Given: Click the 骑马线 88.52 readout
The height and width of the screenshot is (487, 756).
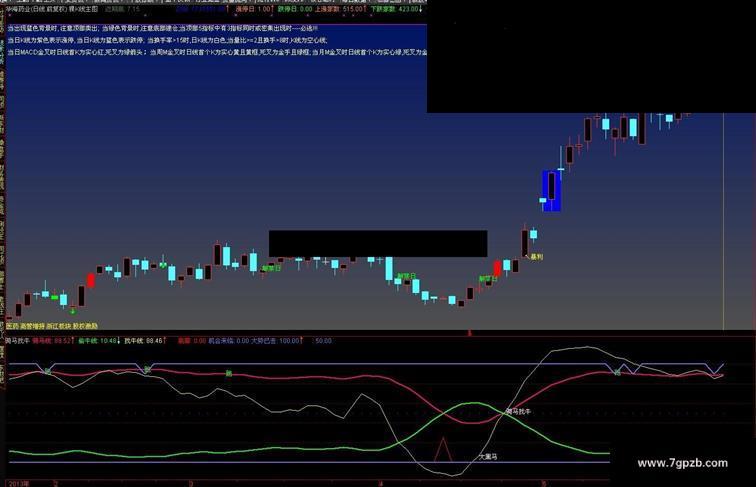Looking at the screenshot, I should point(52,340).
